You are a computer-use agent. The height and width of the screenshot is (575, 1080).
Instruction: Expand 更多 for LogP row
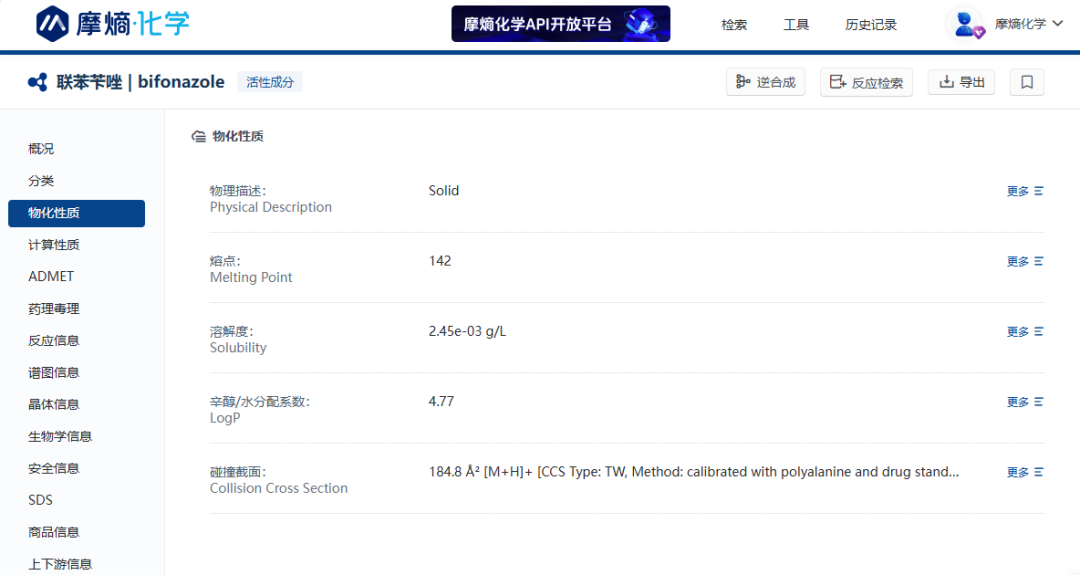tap(1025, 401)
